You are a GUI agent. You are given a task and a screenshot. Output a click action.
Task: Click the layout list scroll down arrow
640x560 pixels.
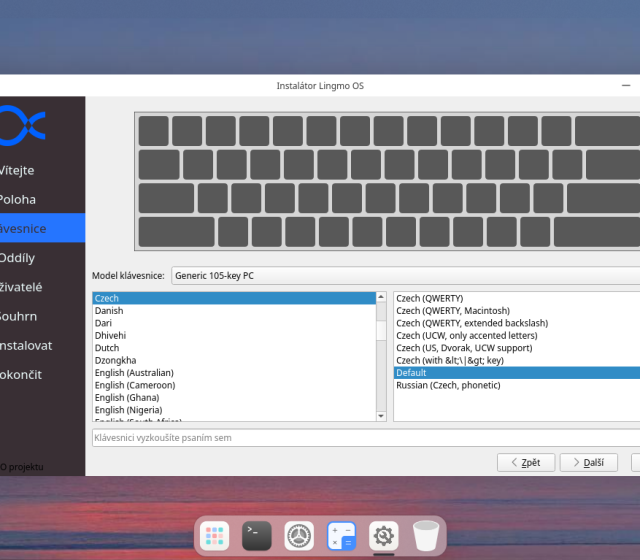coord(381,415)
